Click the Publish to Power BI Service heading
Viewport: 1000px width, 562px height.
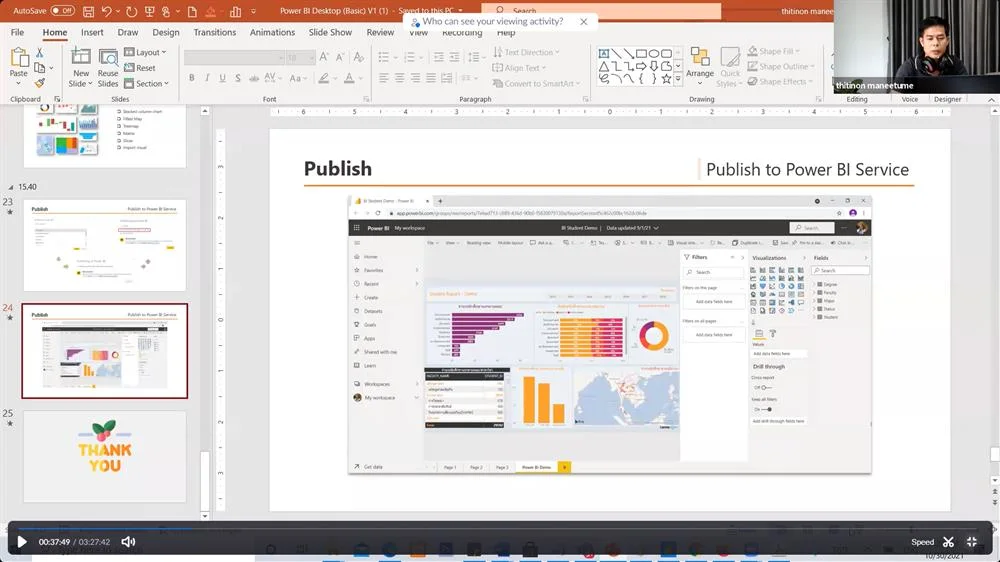807,170
